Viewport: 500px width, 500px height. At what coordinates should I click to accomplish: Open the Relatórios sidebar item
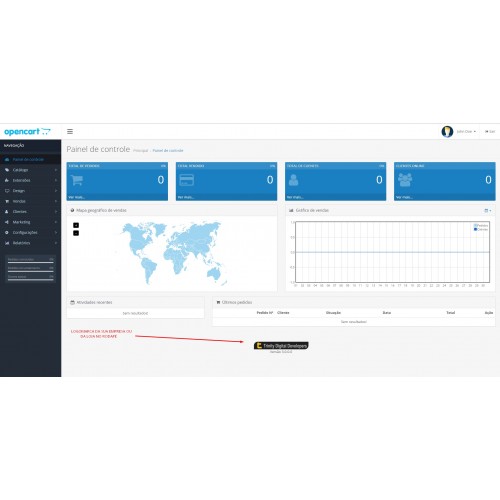[x=31, y=243]
